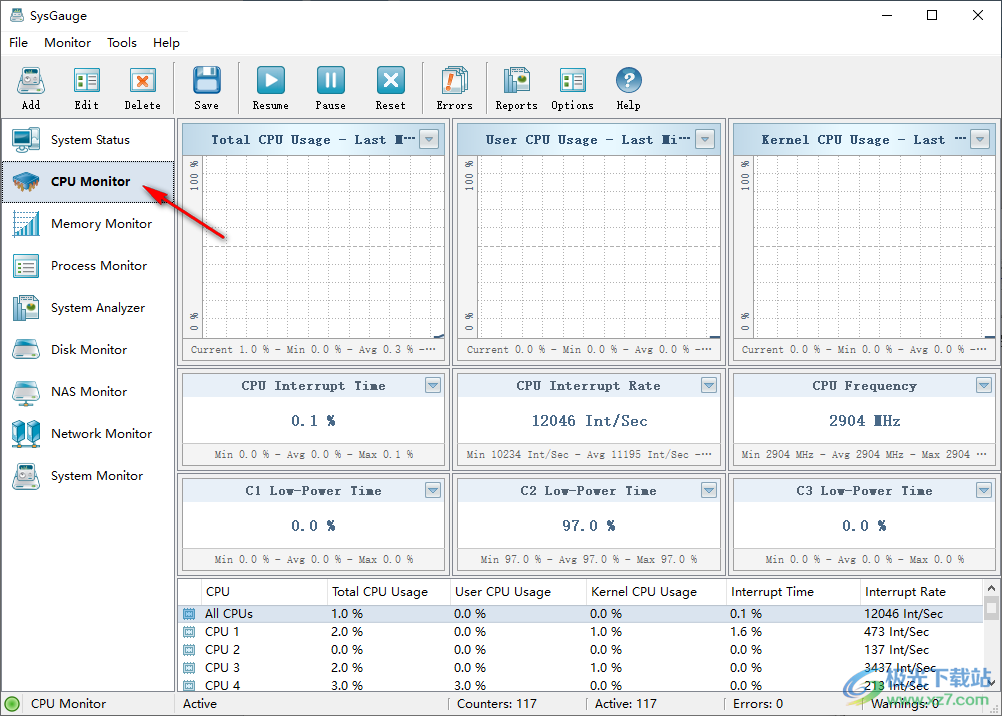The height and width of the screenshot is (716, 1002).
Task: Expand User CPU Usage chart dropdown
Action: (705, 139)
